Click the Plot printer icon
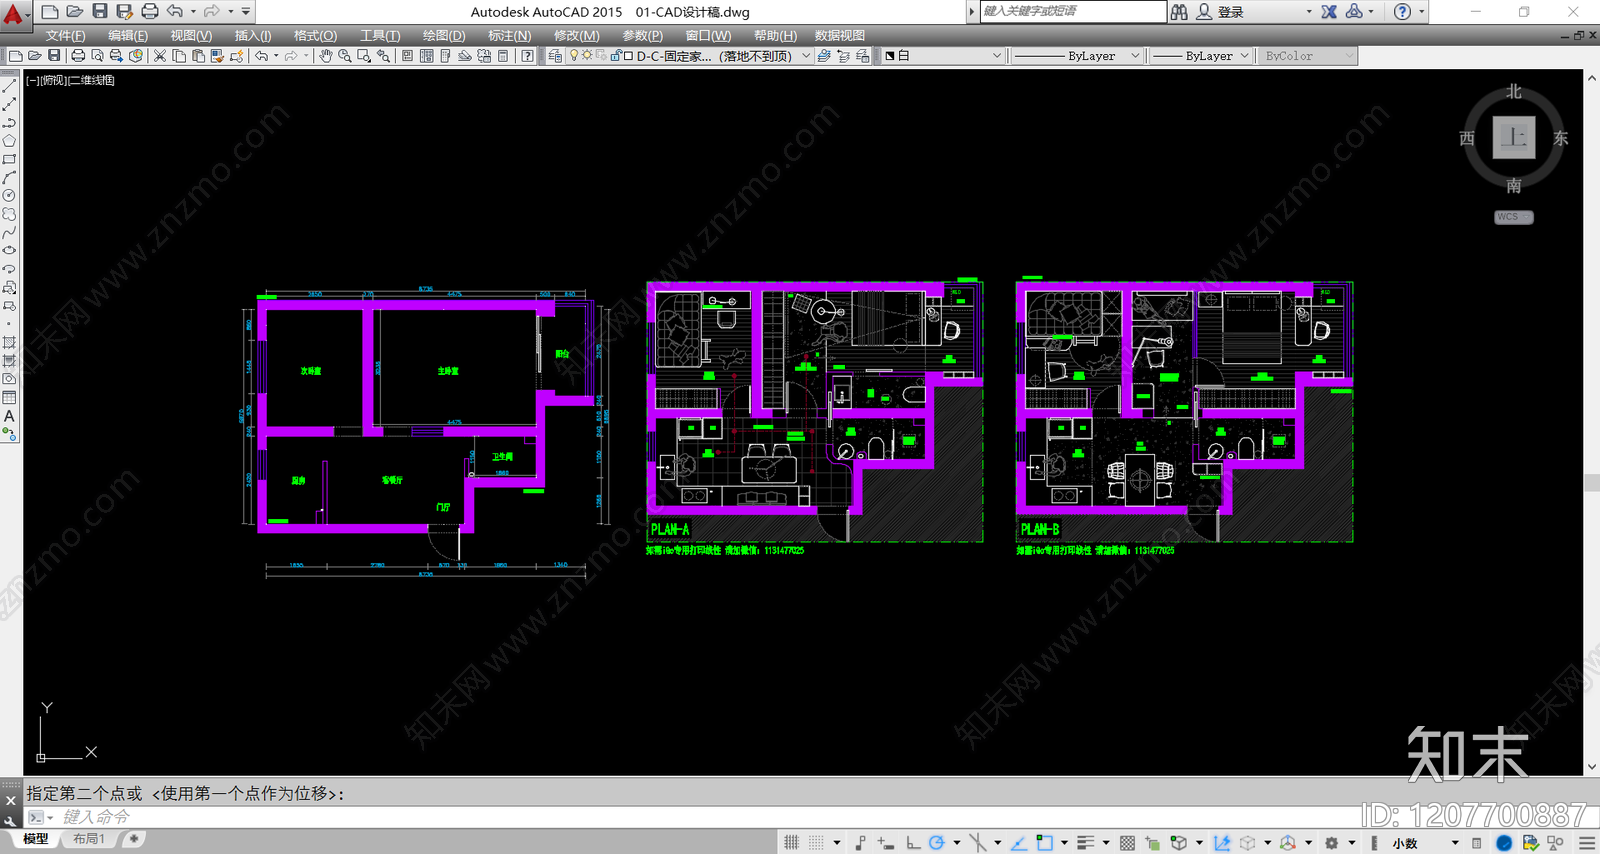This screenshot has width=1600, height=854. tap(78, 56)
